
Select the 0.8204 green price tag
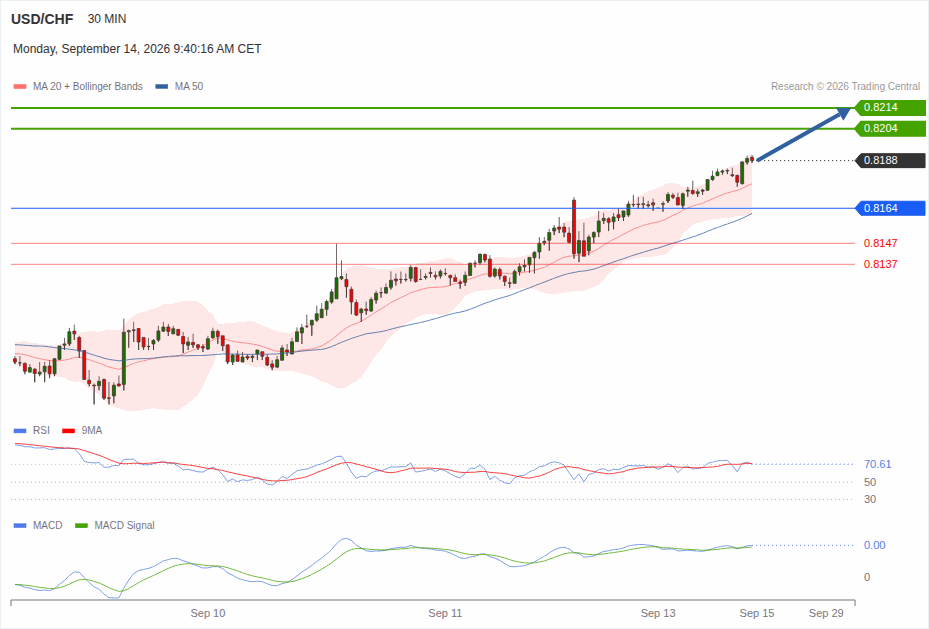[x=890, y=129]
